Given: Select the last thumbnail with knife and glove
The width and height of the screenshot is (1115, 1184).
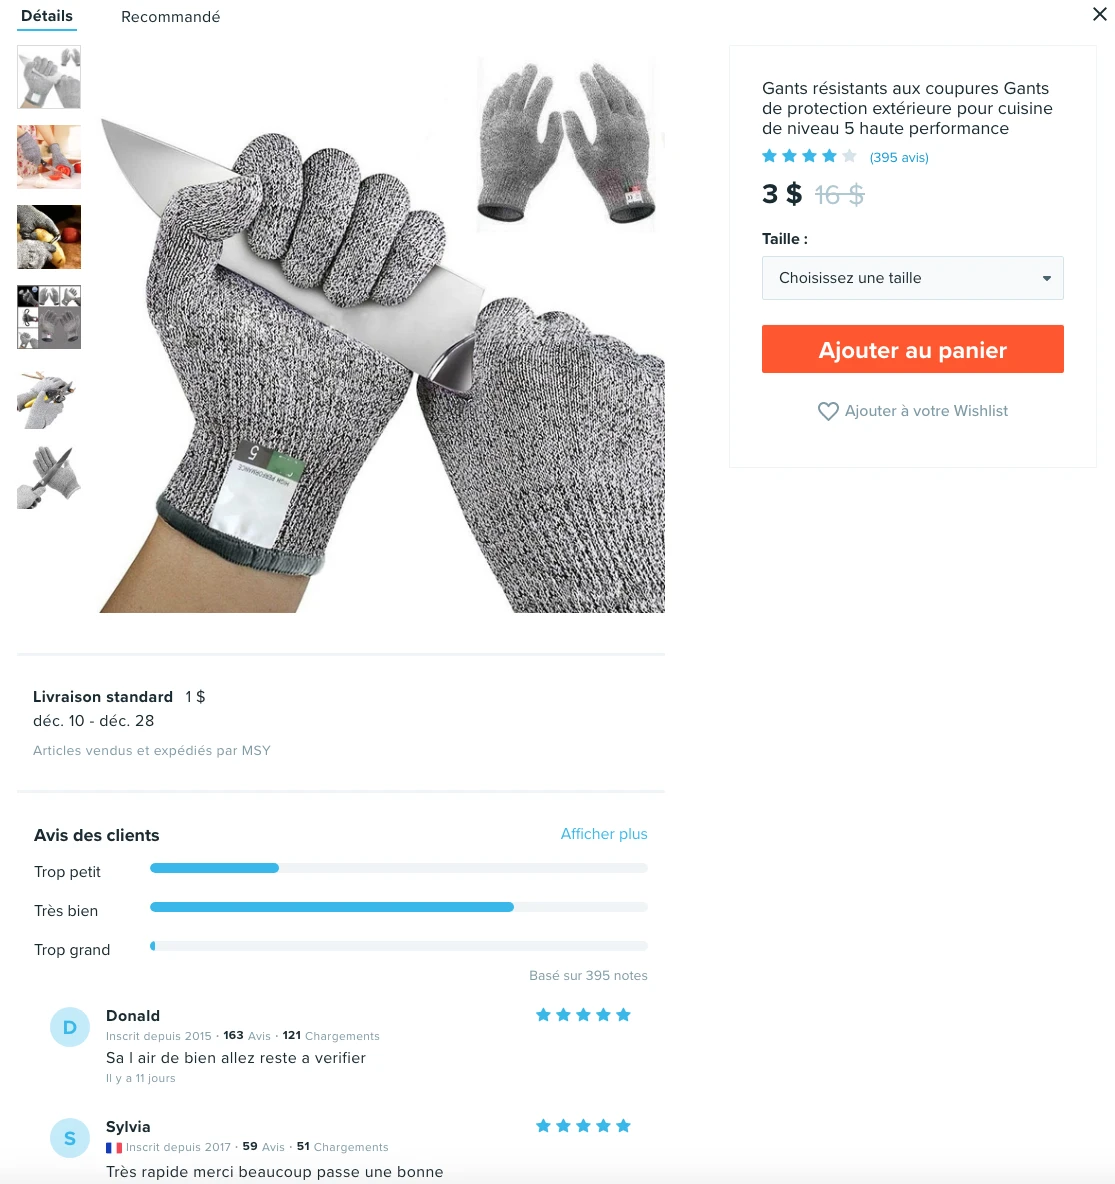Looking at the screenshot, I should click(x=49, y=477).
